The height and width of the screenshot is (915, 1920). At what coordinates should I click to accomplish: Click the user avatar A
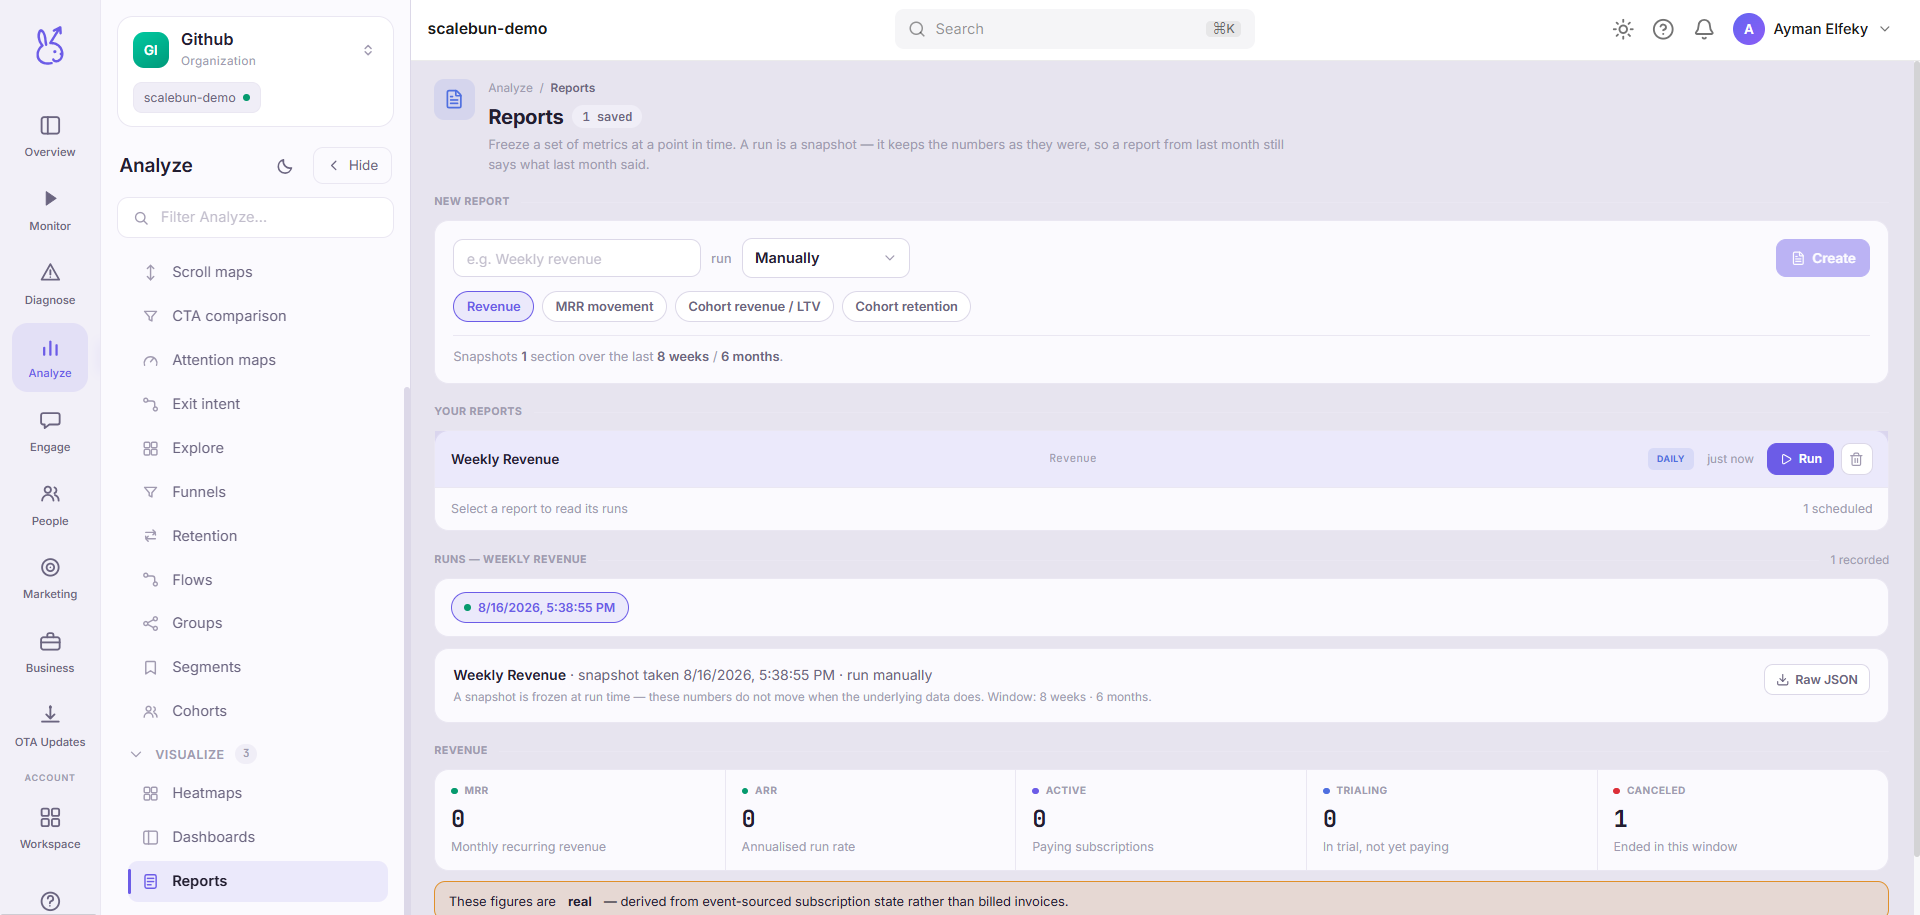(x=1748, y=29)
